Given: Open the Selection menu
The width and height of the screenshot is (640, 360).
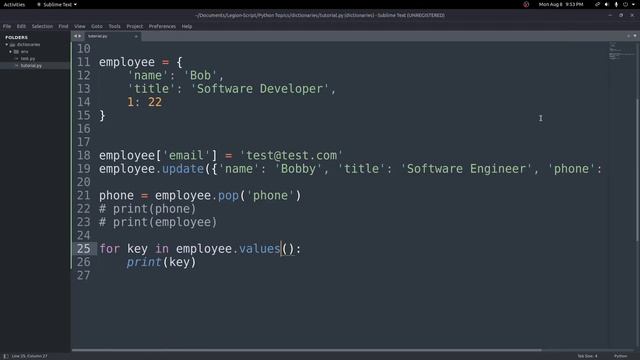Looking at the screenshot, I should point(42,26).
